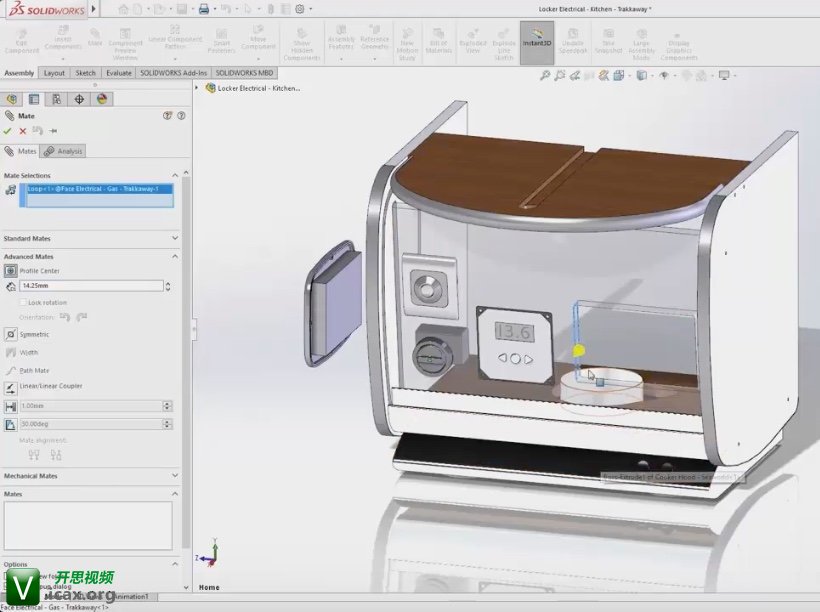Open the SOLIDWORKS Add-Ins tab

[x=173, y=73]
